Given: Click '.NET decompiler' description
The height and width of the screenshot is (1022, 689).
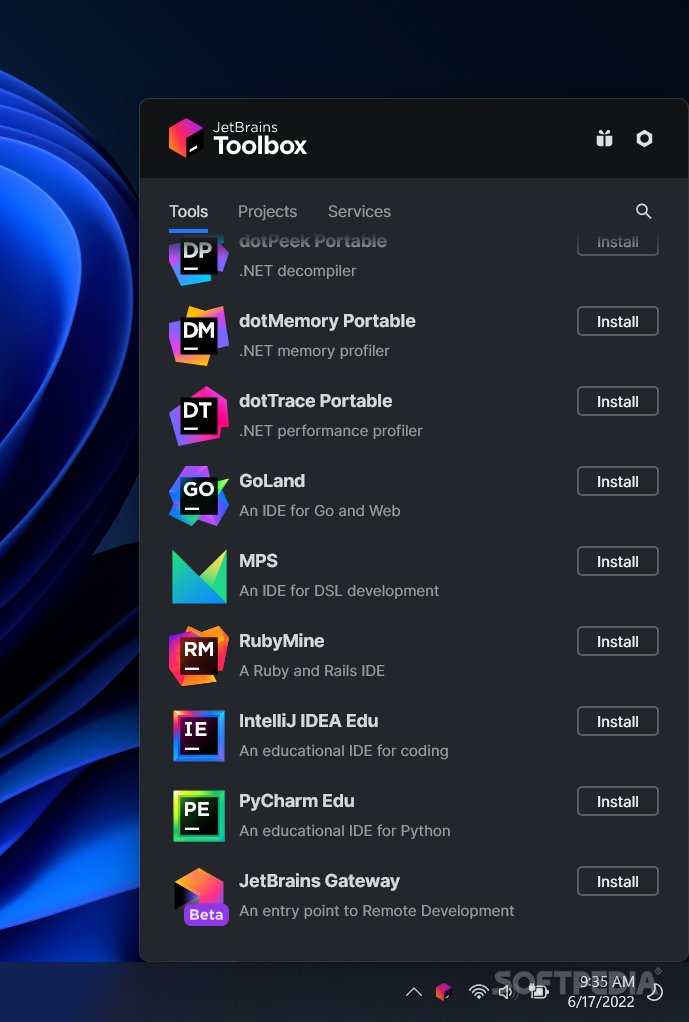Looking at the screenshot, I should [297, 270].
